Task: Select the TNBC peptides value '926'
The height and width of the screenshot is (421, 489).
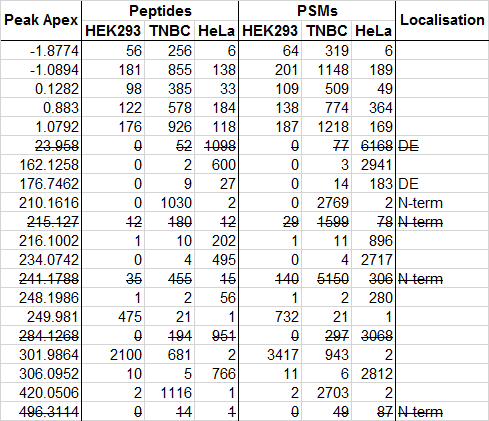Action: click(x=170, y=127)
